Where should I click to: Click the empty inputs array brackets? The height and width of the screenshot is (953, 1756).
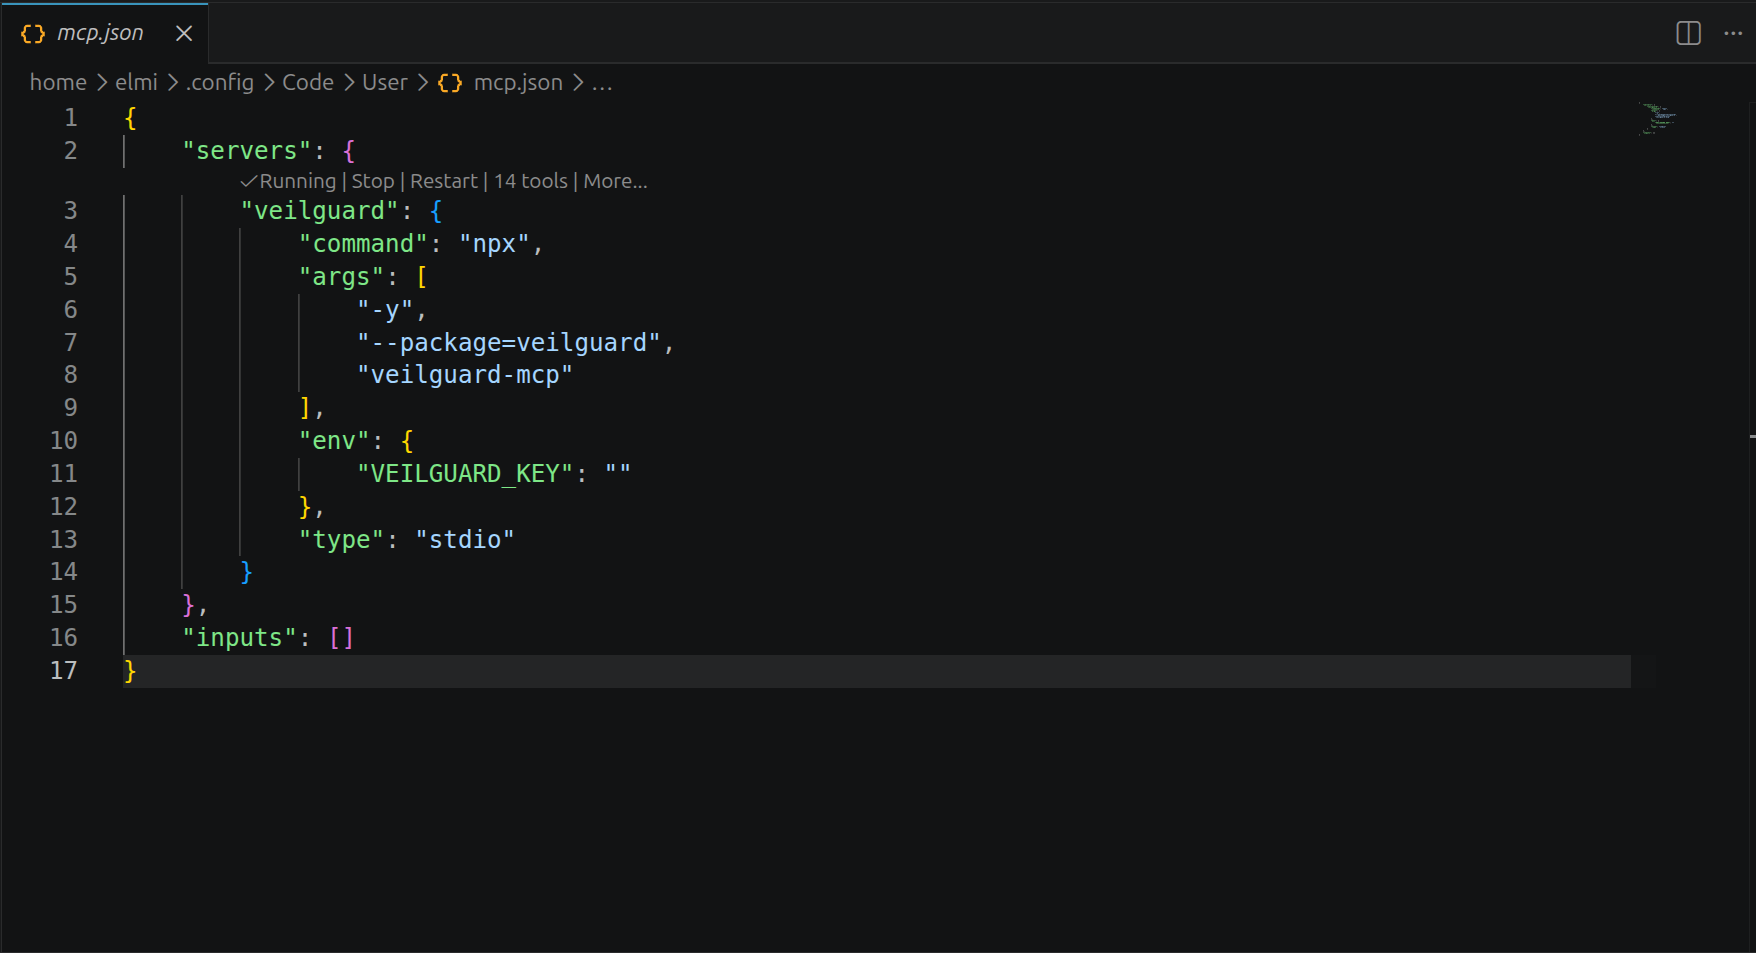(x=341, y=638)
